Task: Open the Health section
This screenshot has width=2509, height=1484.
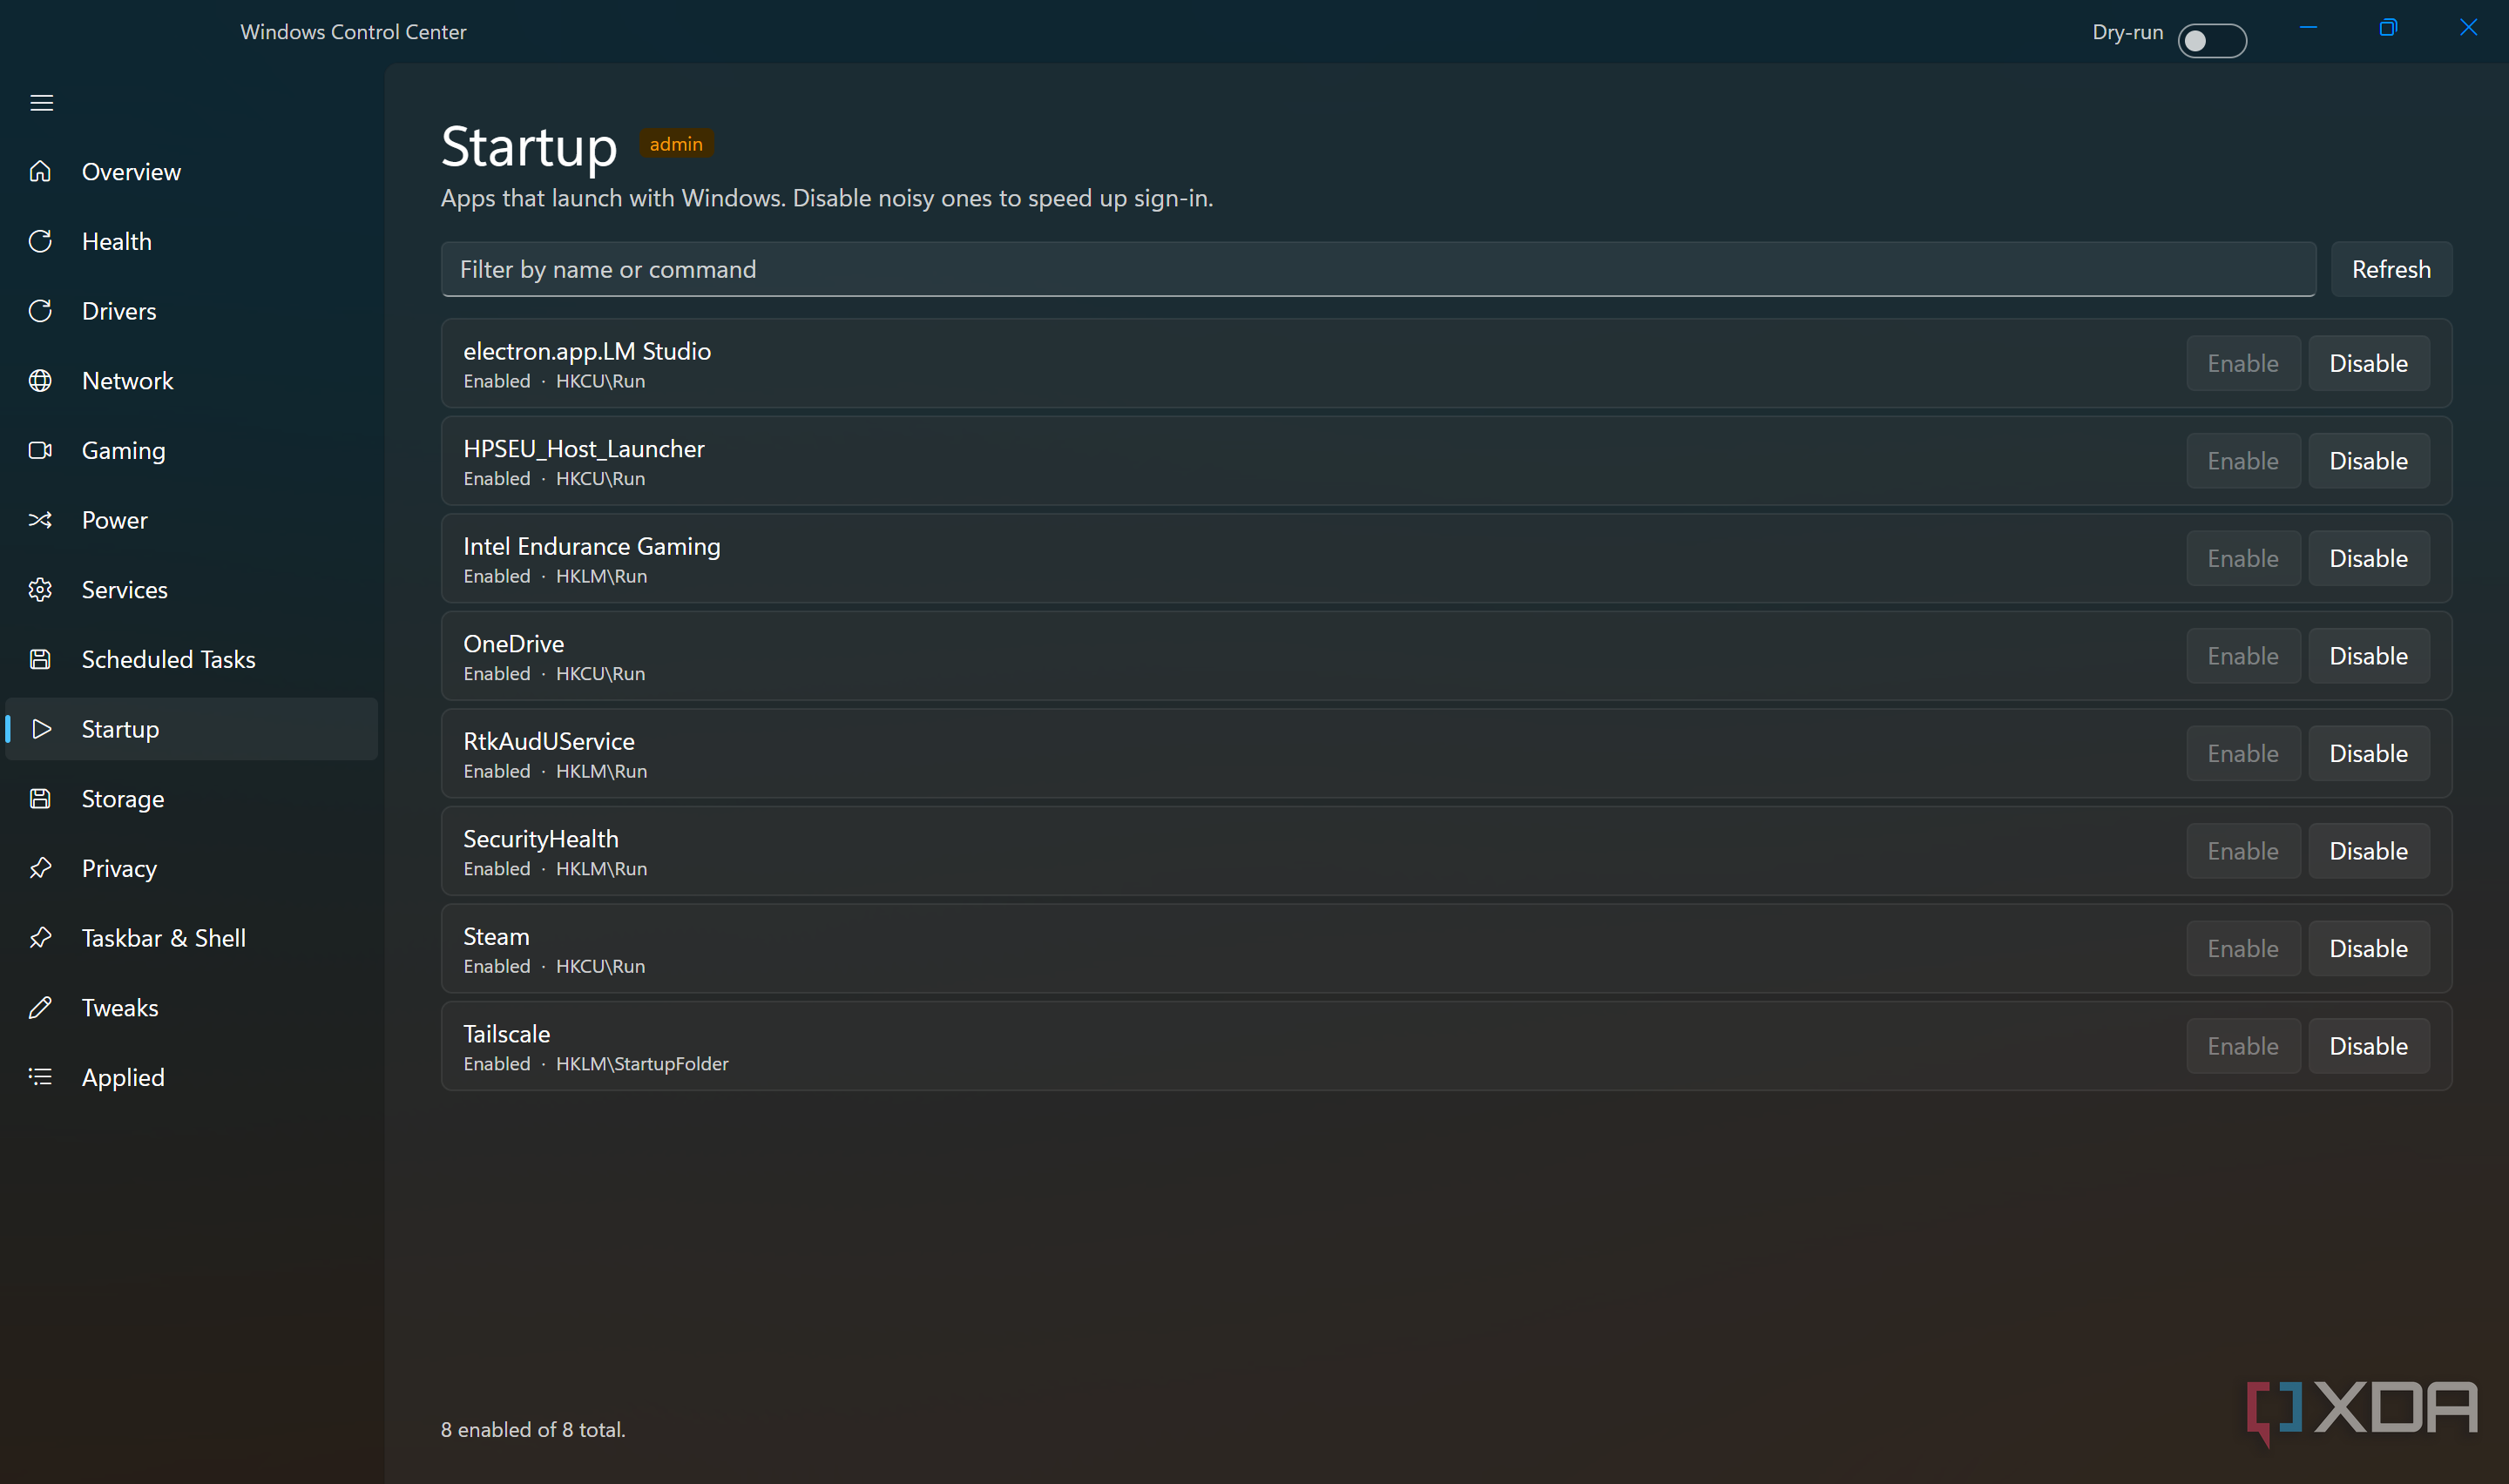Action: [x=191, y=241]
